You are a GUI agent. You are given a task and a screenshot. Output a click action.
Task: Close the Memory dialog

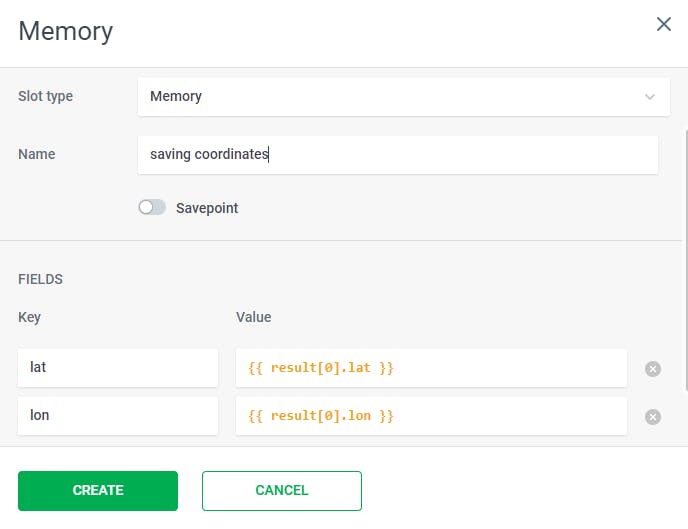point(663,25)
